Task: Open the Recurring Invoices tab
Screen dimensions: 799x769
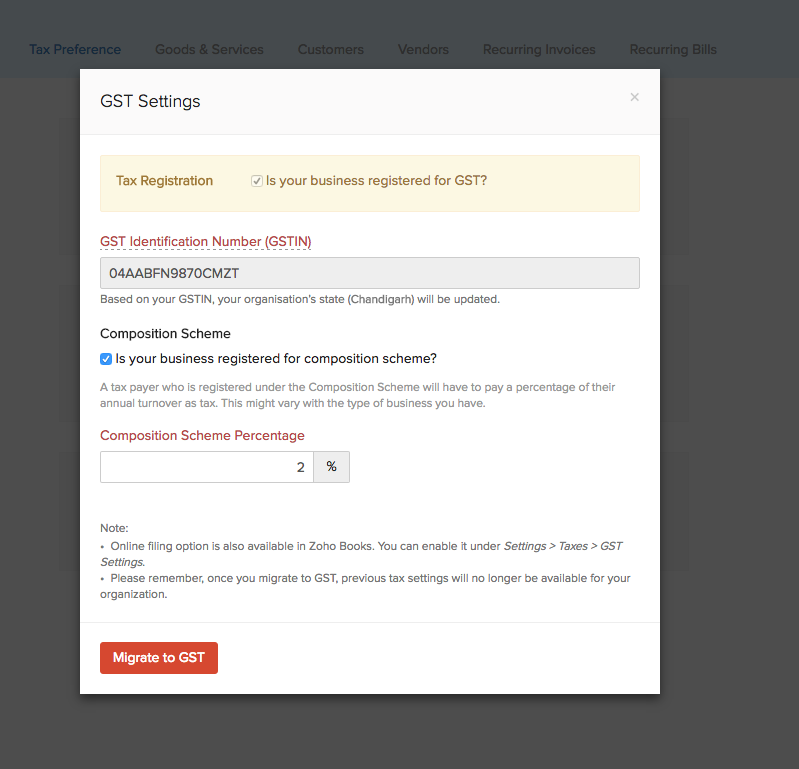Action: (x=539, y=49)
